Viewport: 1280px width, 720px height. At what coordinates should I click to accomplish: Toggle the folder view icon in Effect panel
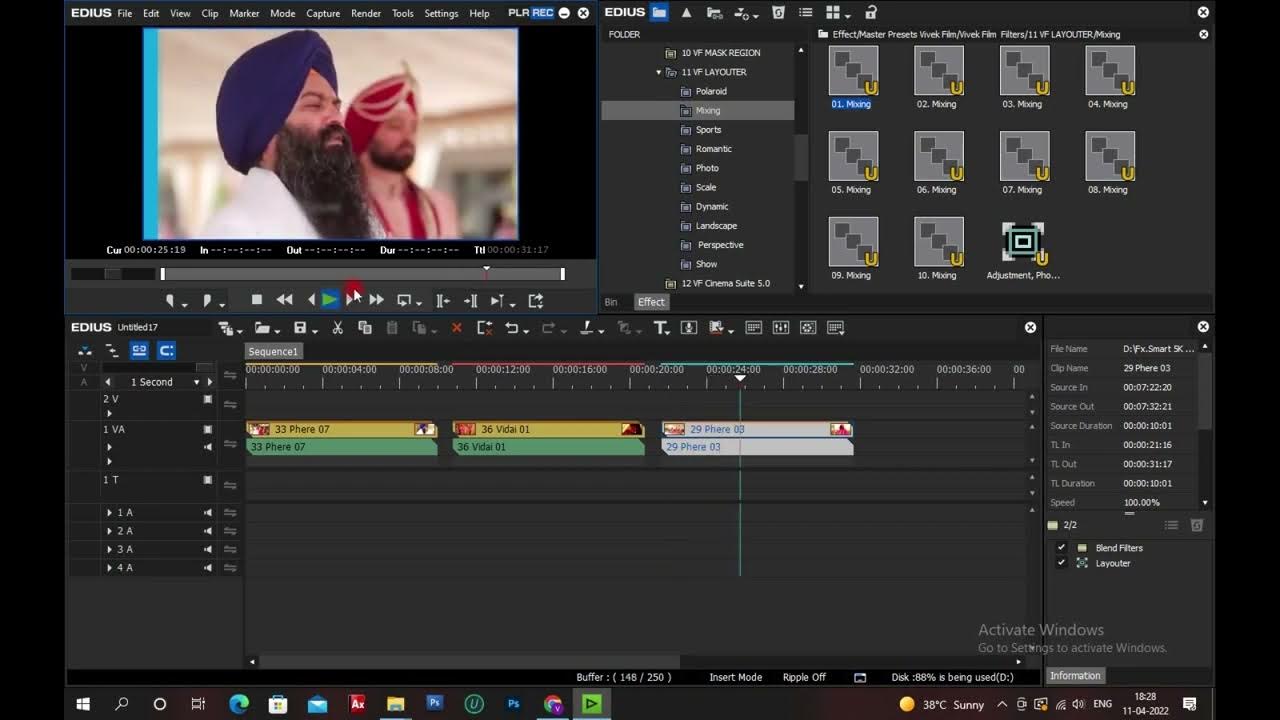click(x=659, y=13)
